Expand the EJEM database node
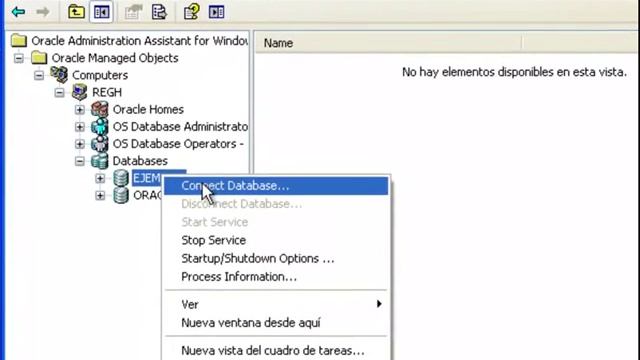Screen dimensions: 640x360 (100, 178)
